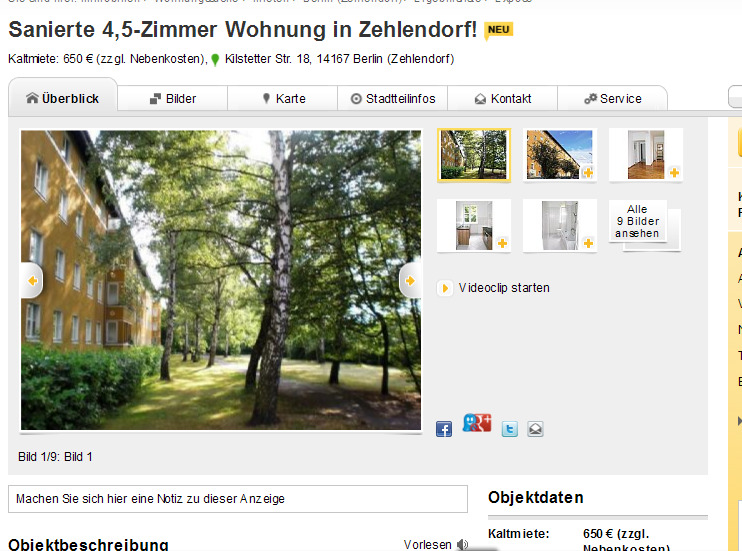
Task: Send listing by email envelope icon
Action: 535,429
